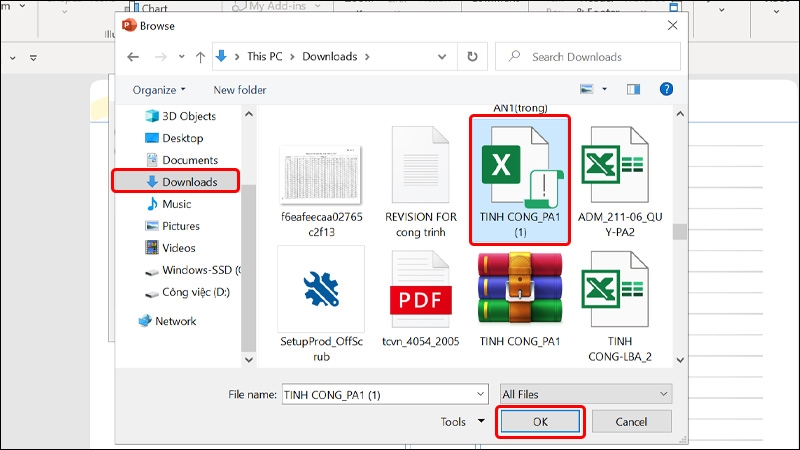
Task: Click Downloads in address bar path
Action: (x=330, y=57)
